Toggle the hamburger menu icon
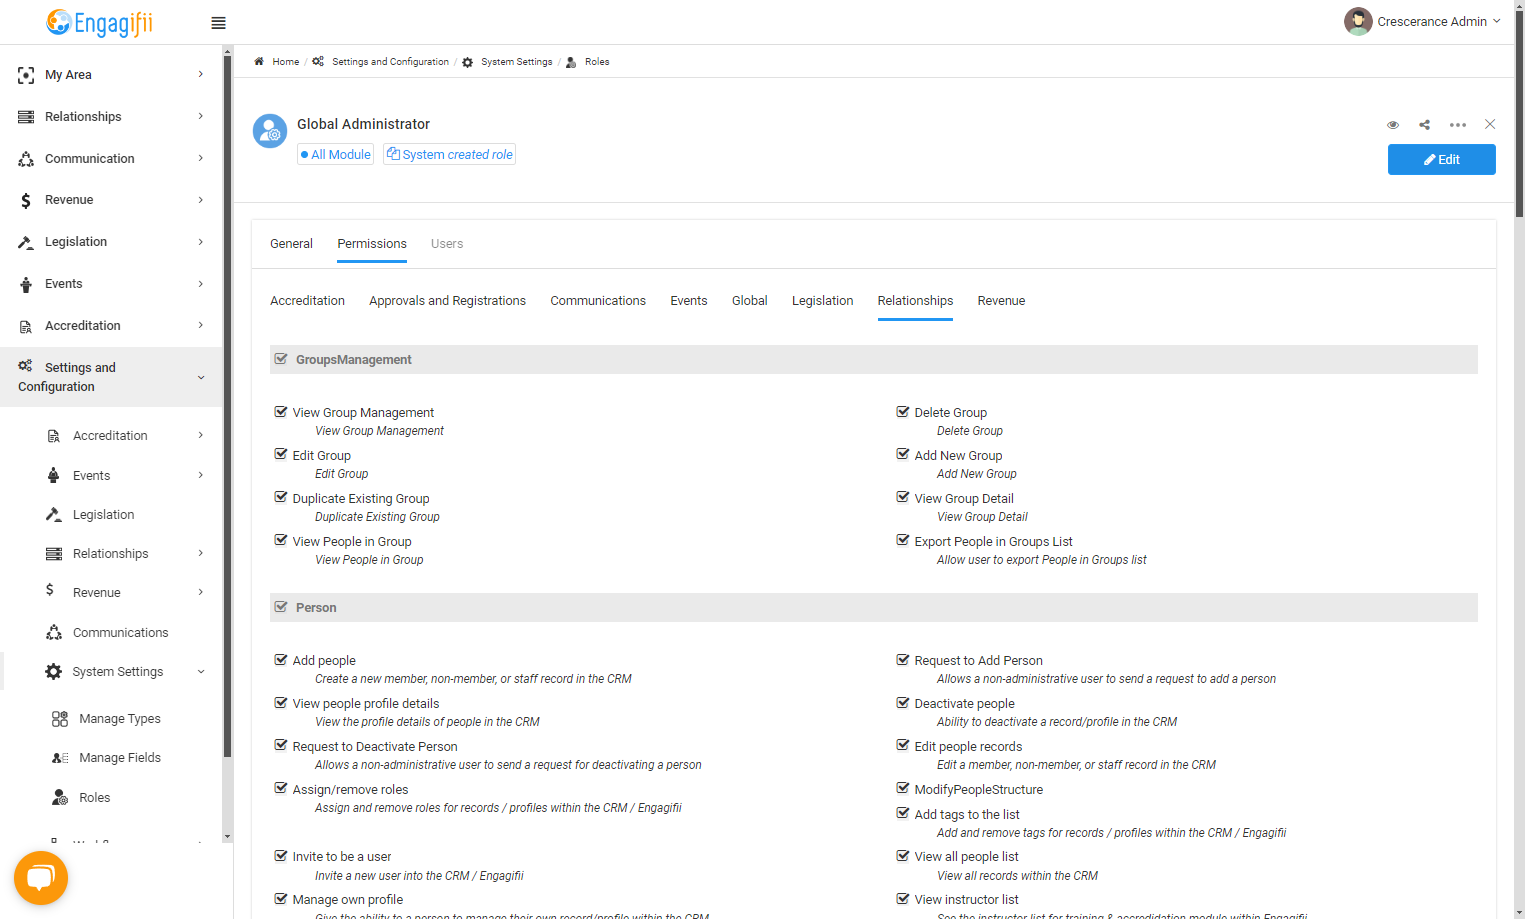The image size is (1525, 919). (x=218, y=23)
